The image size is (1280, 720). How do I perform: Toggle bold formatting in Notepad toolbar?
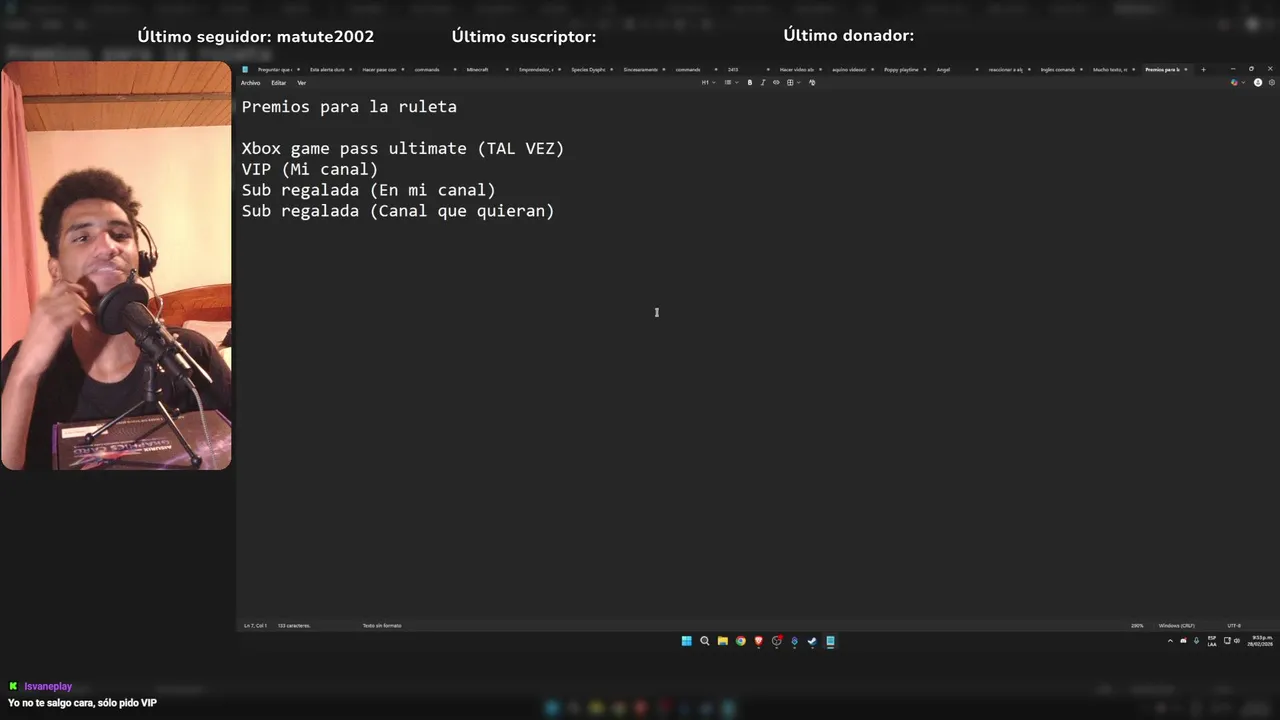[750, 83]
